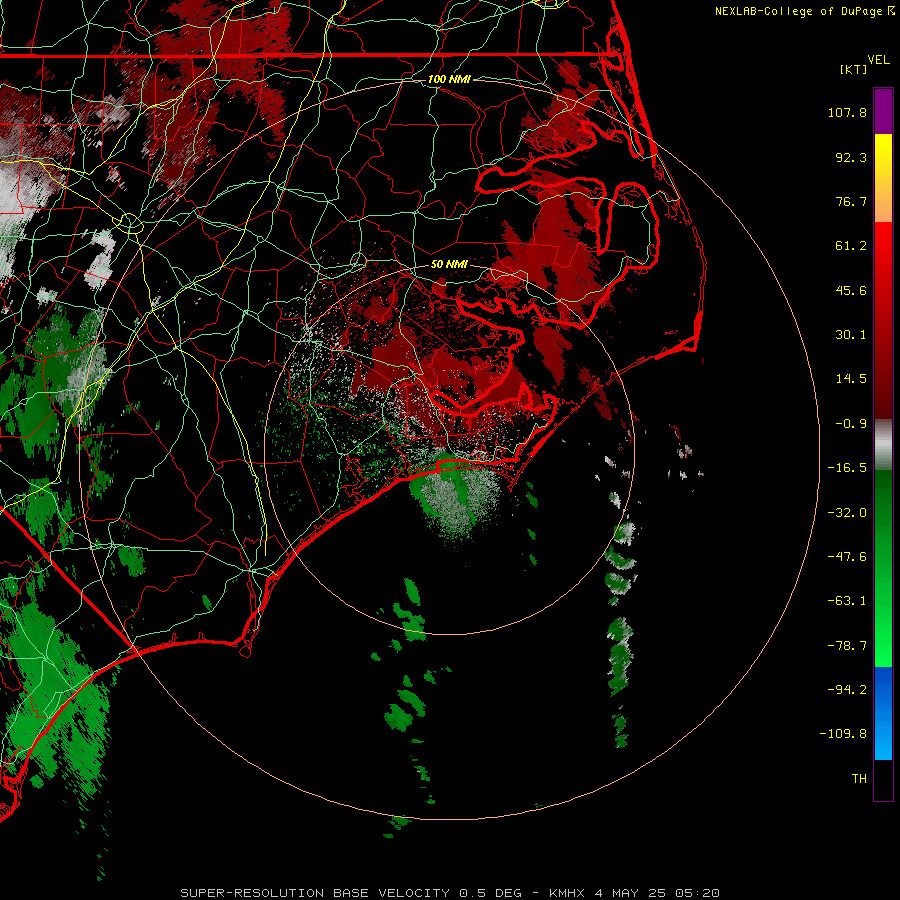Click the 107.8 velocity scale value
900x900 pixels.
(x=847, y=112)
